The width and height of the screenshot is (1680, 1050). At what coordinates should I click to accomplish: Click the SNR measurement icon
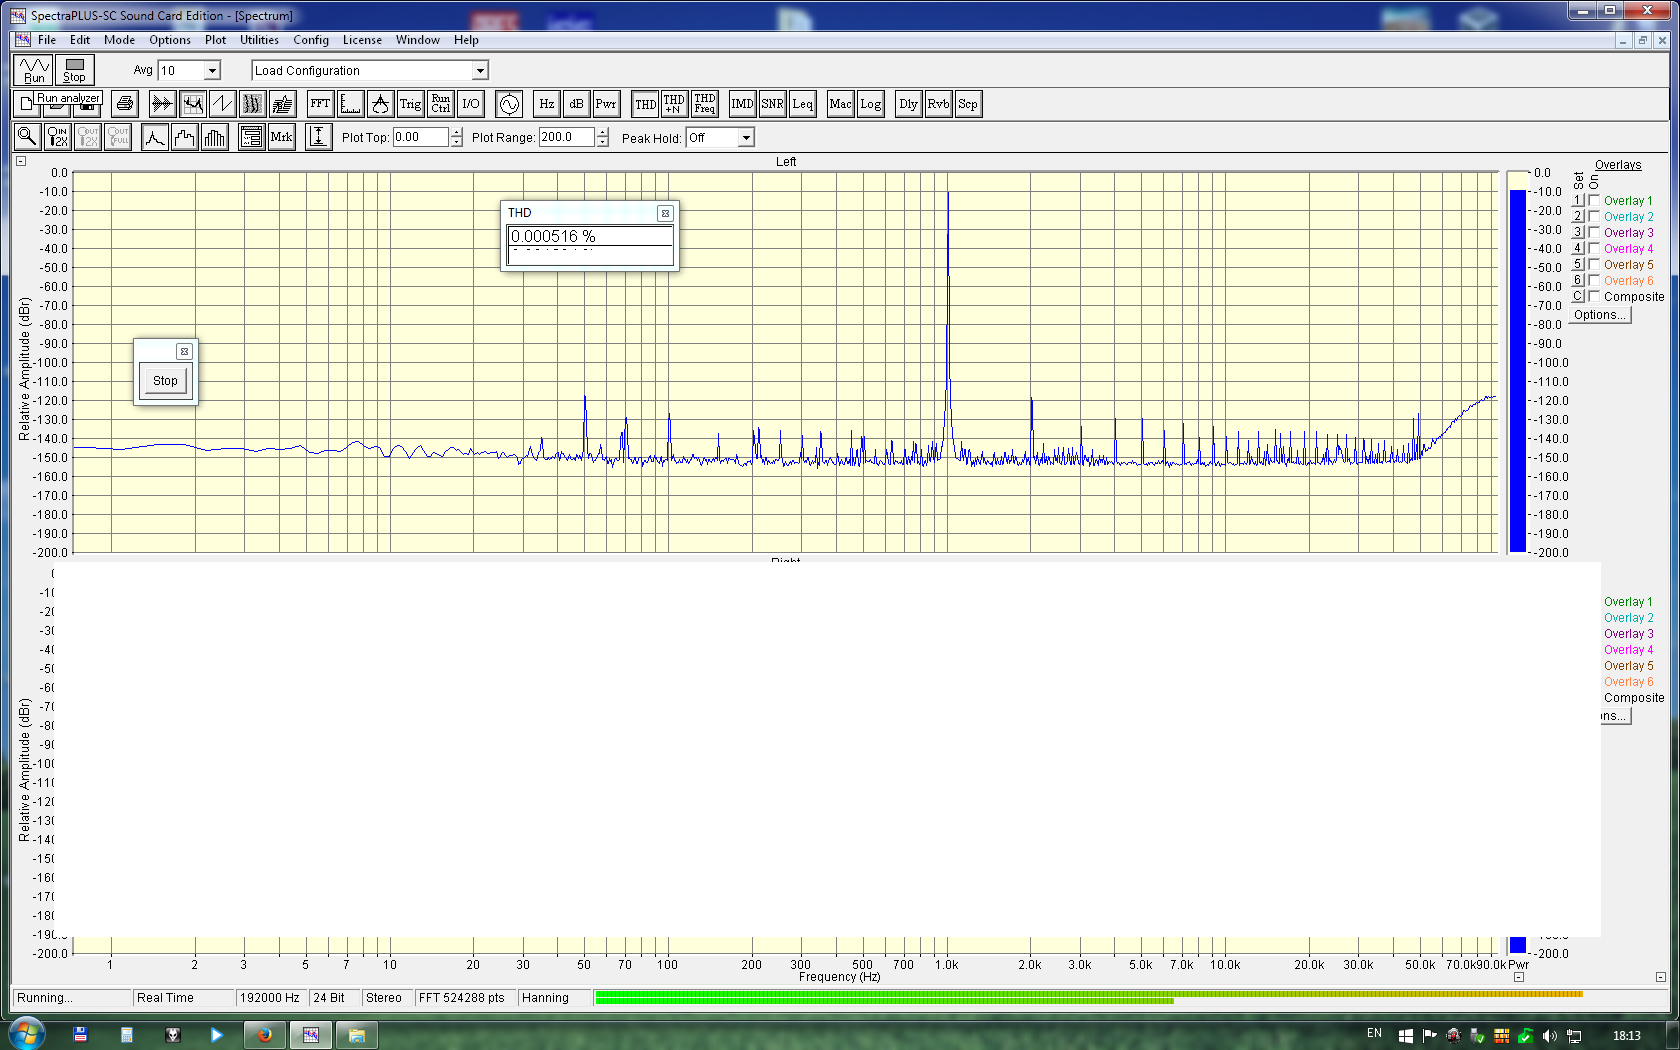(772, 104)
